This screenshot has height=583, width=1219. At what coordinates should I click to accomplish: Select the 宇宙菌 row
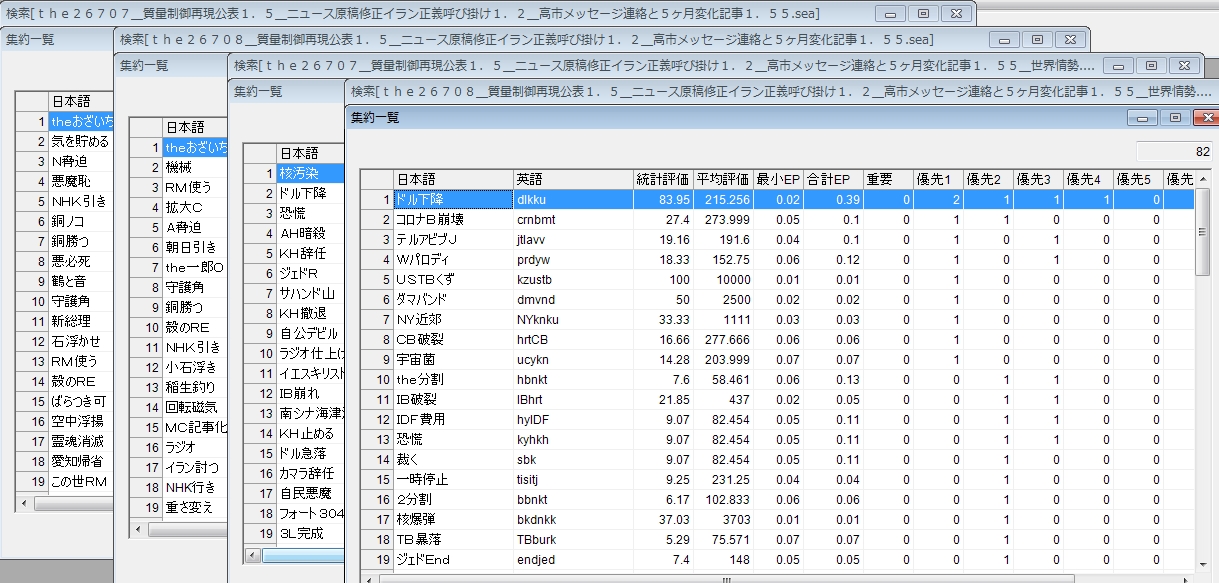tap(777, 359)
